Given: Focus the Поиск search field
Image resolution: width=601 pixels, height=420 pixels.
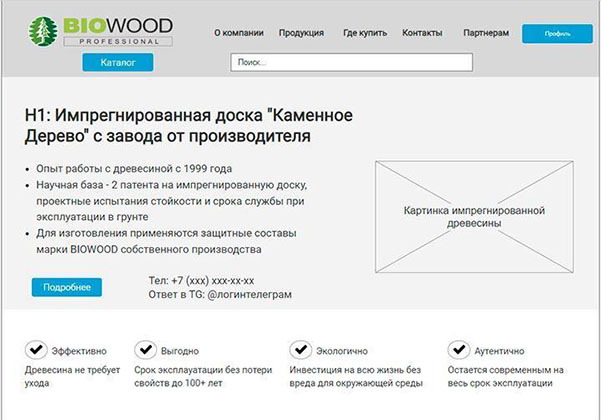Looking at the screenshot, I should point(351,62).
